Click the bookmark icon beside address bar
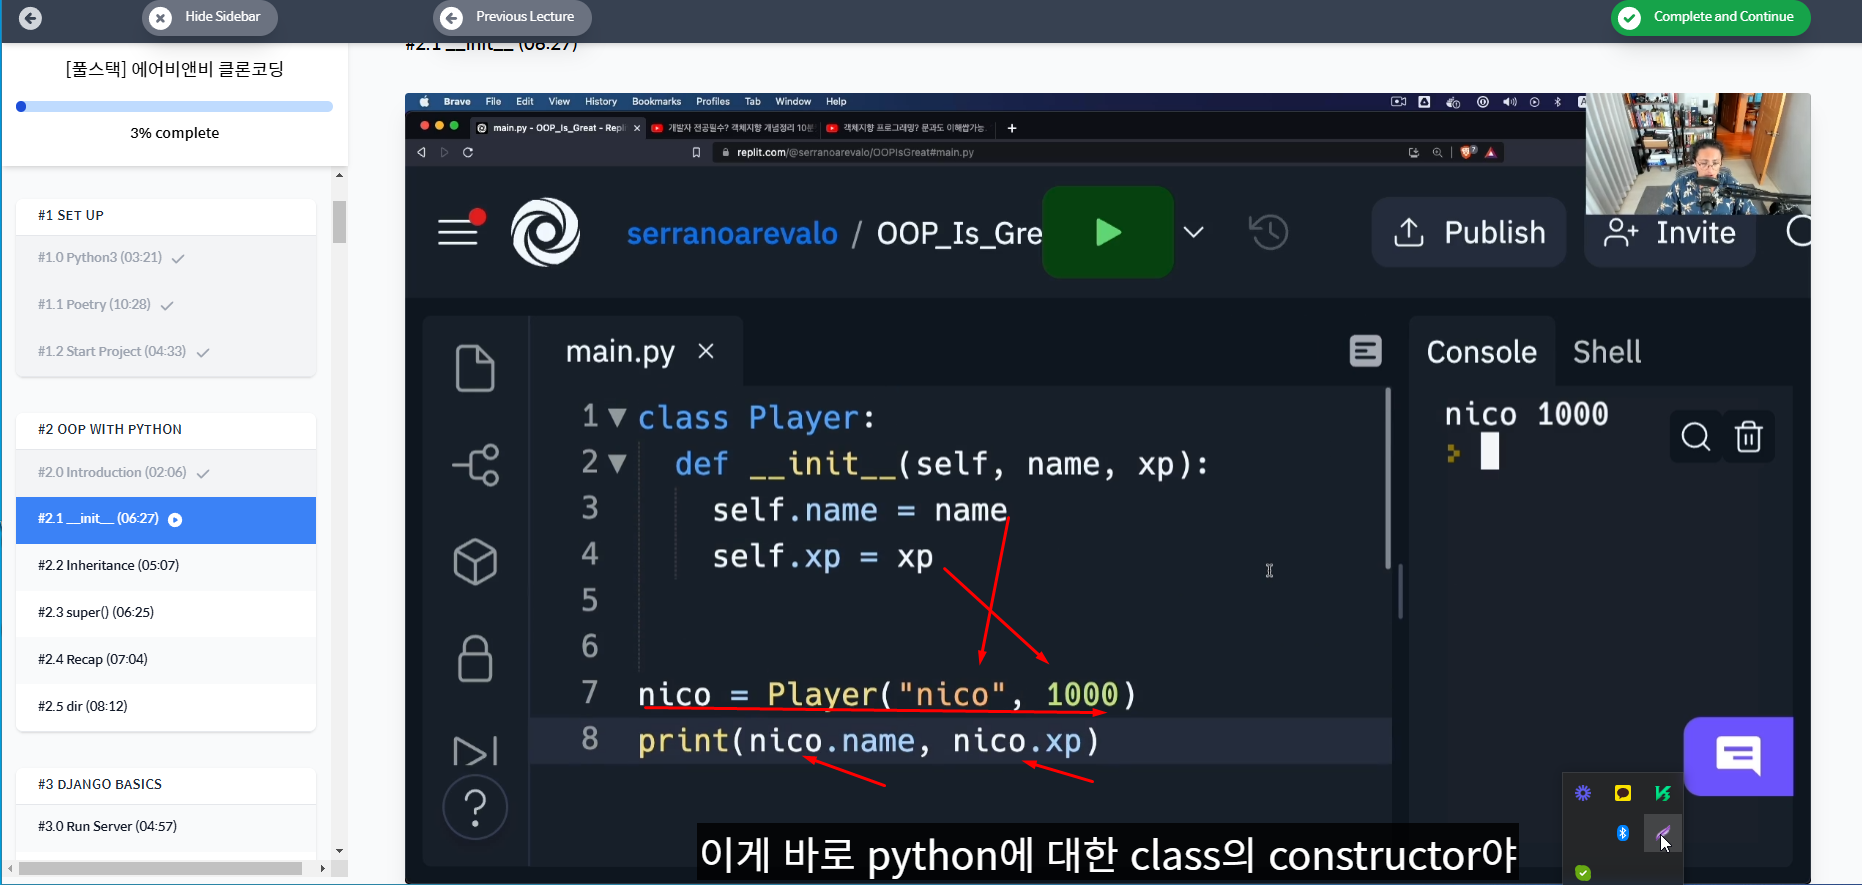Image resolution: width=1862 pixels, height=885 pixels. [696, 152]
